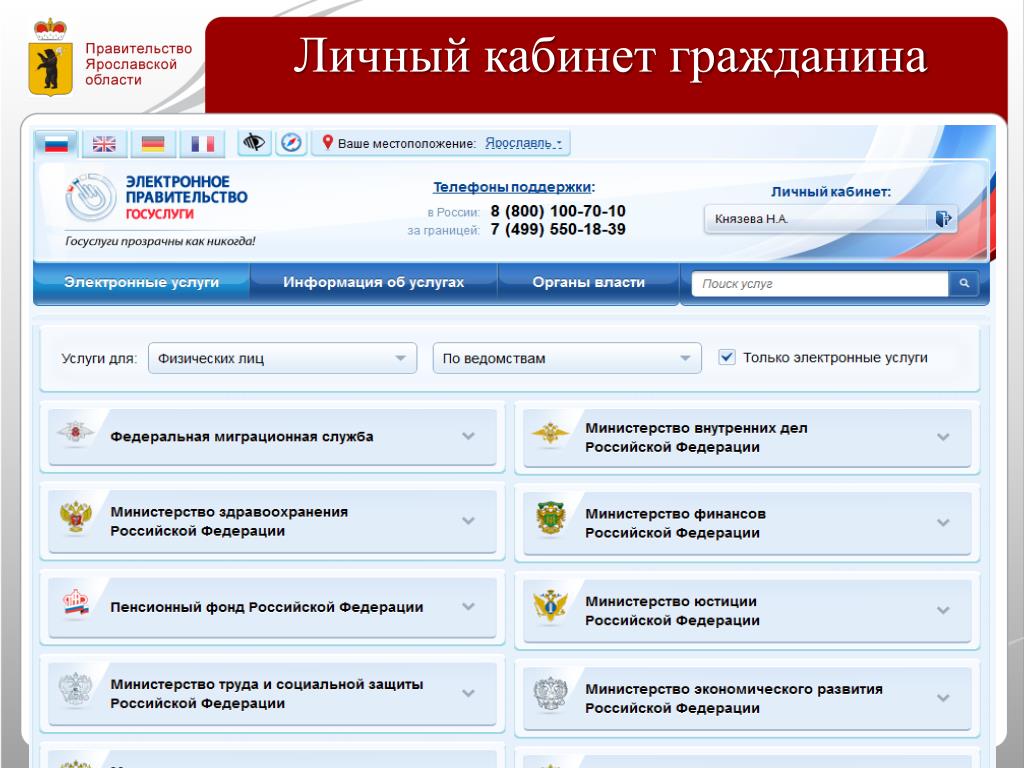Switch site language to English flag
This screenshot has height=768, width=1024.
(x=104, y=144)
